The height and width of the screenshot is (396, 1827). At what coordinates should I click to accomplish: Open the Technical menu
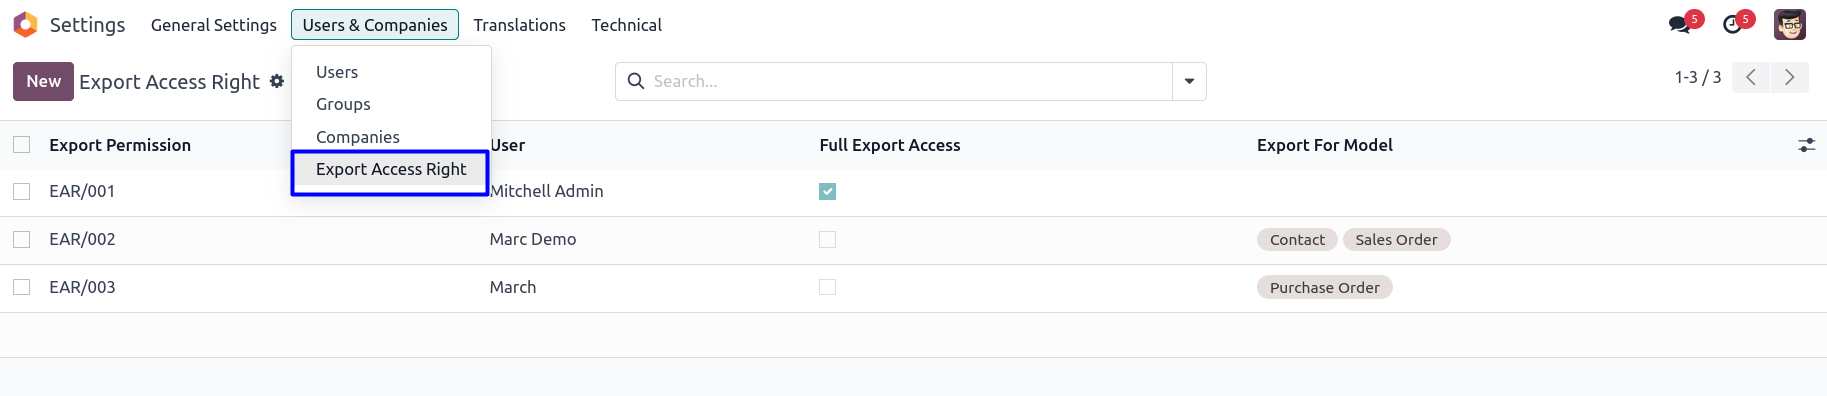(x=626, y=25)
